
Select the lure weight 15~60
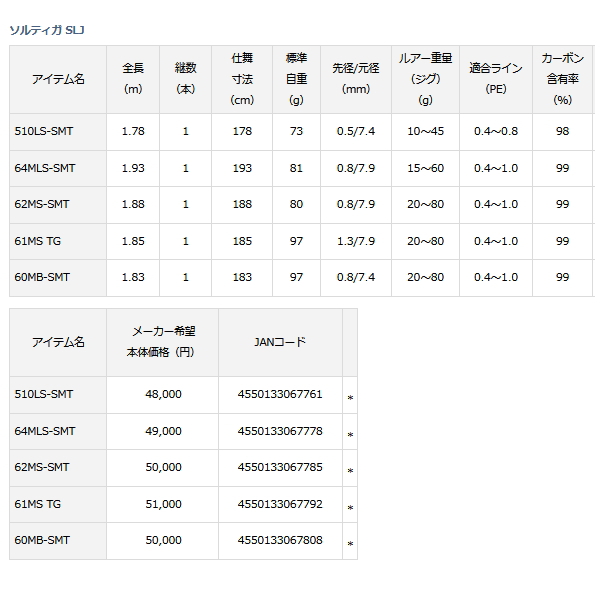coord(425,168)
